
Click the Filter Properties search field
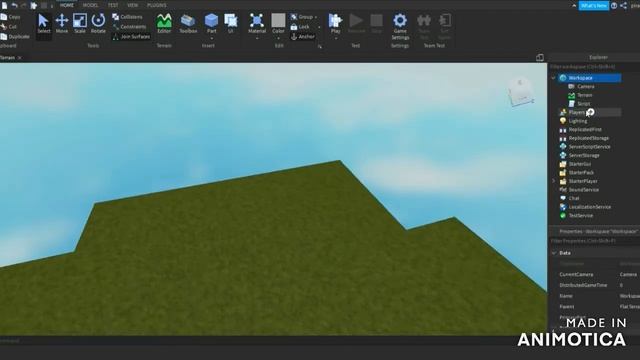594,241
